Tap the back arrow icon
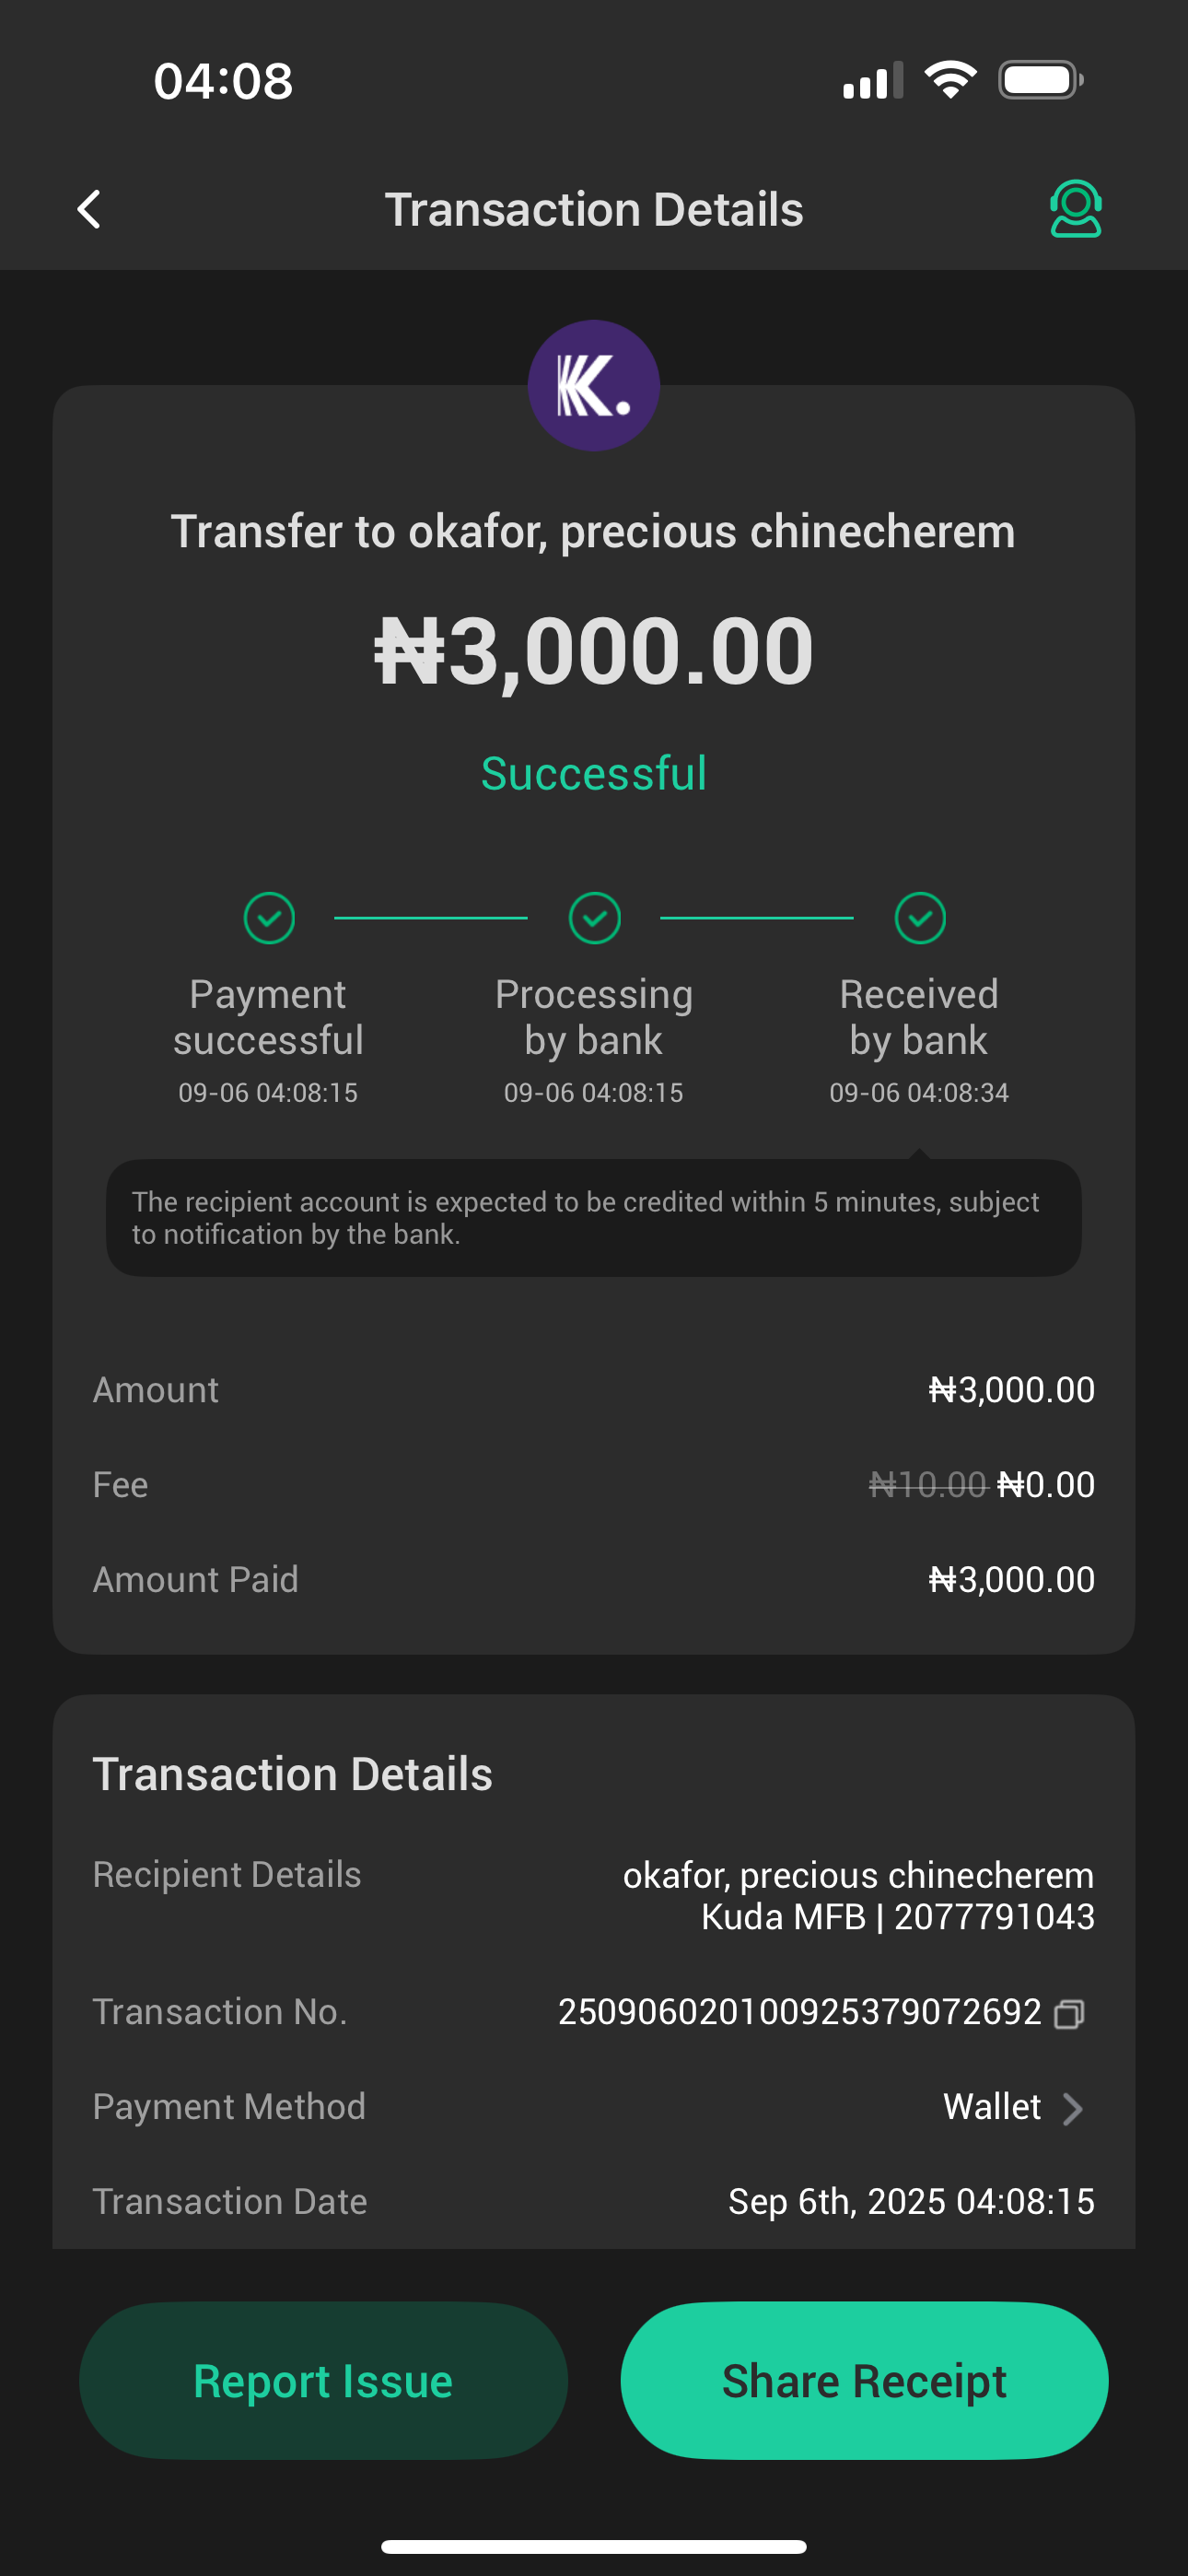 coord(90,210)
